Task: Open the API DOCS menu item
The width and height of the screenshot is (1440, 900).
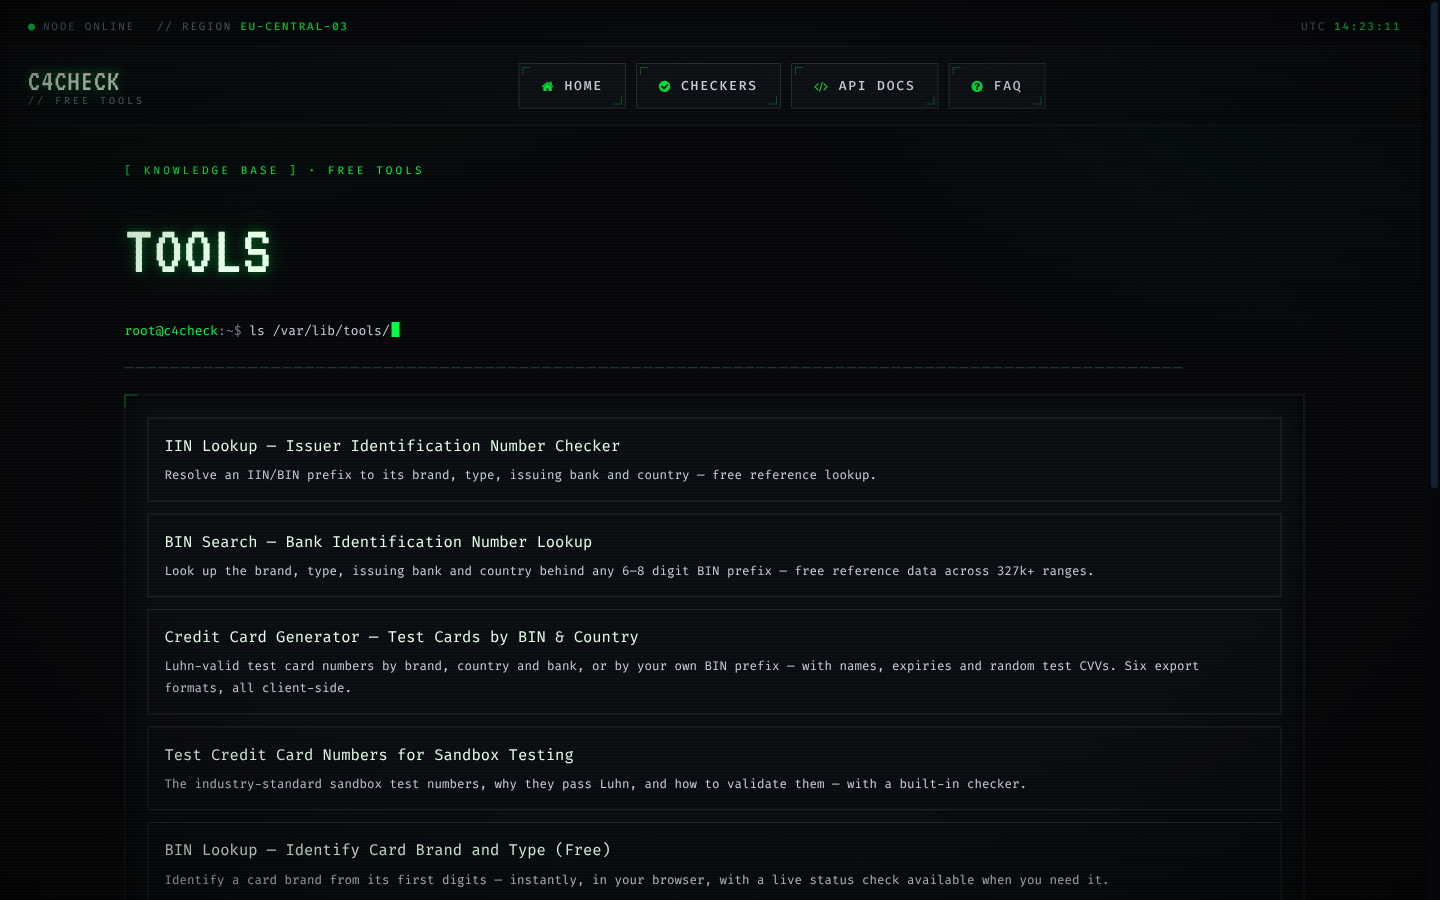Action: pyautogui.click(x=864, y=86)
